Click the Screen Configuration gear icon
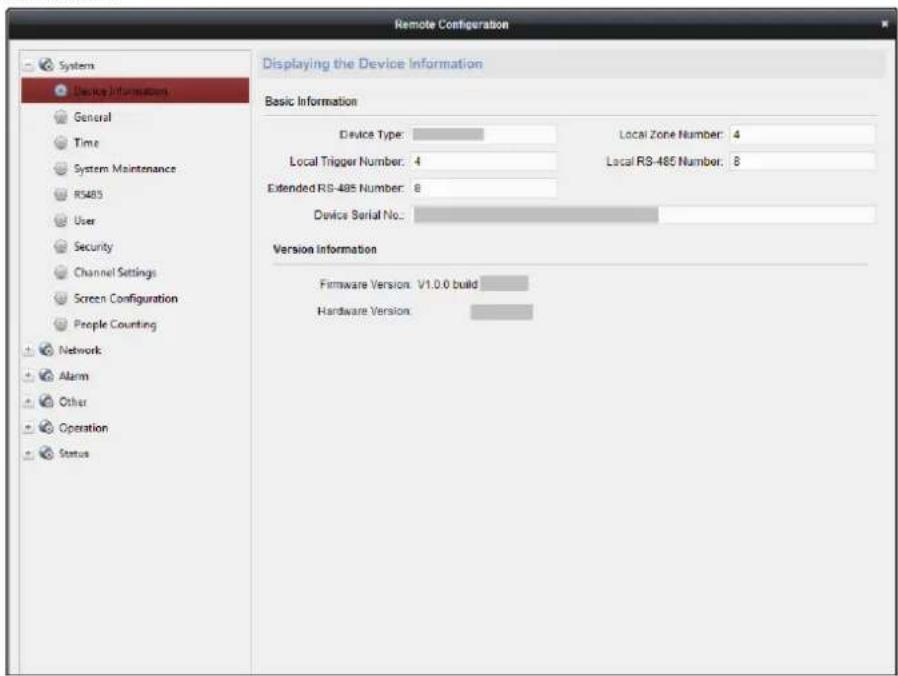The width and height of the screenshot is (898, 676). click(61, 298)
